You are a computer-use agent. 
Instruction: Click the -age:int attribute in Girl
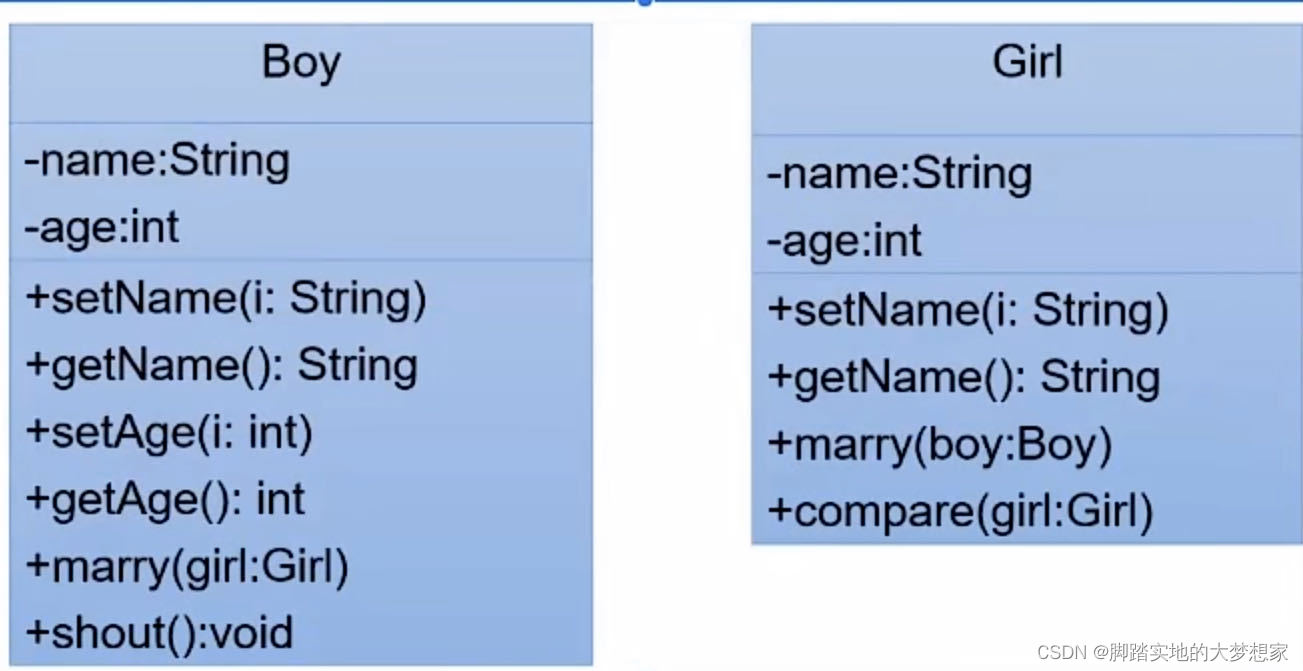844,241
